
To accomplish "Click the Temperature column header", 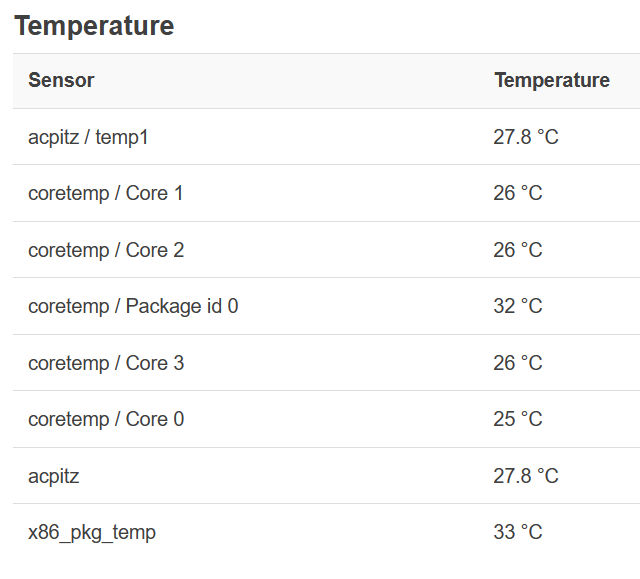I will (551, 81).
